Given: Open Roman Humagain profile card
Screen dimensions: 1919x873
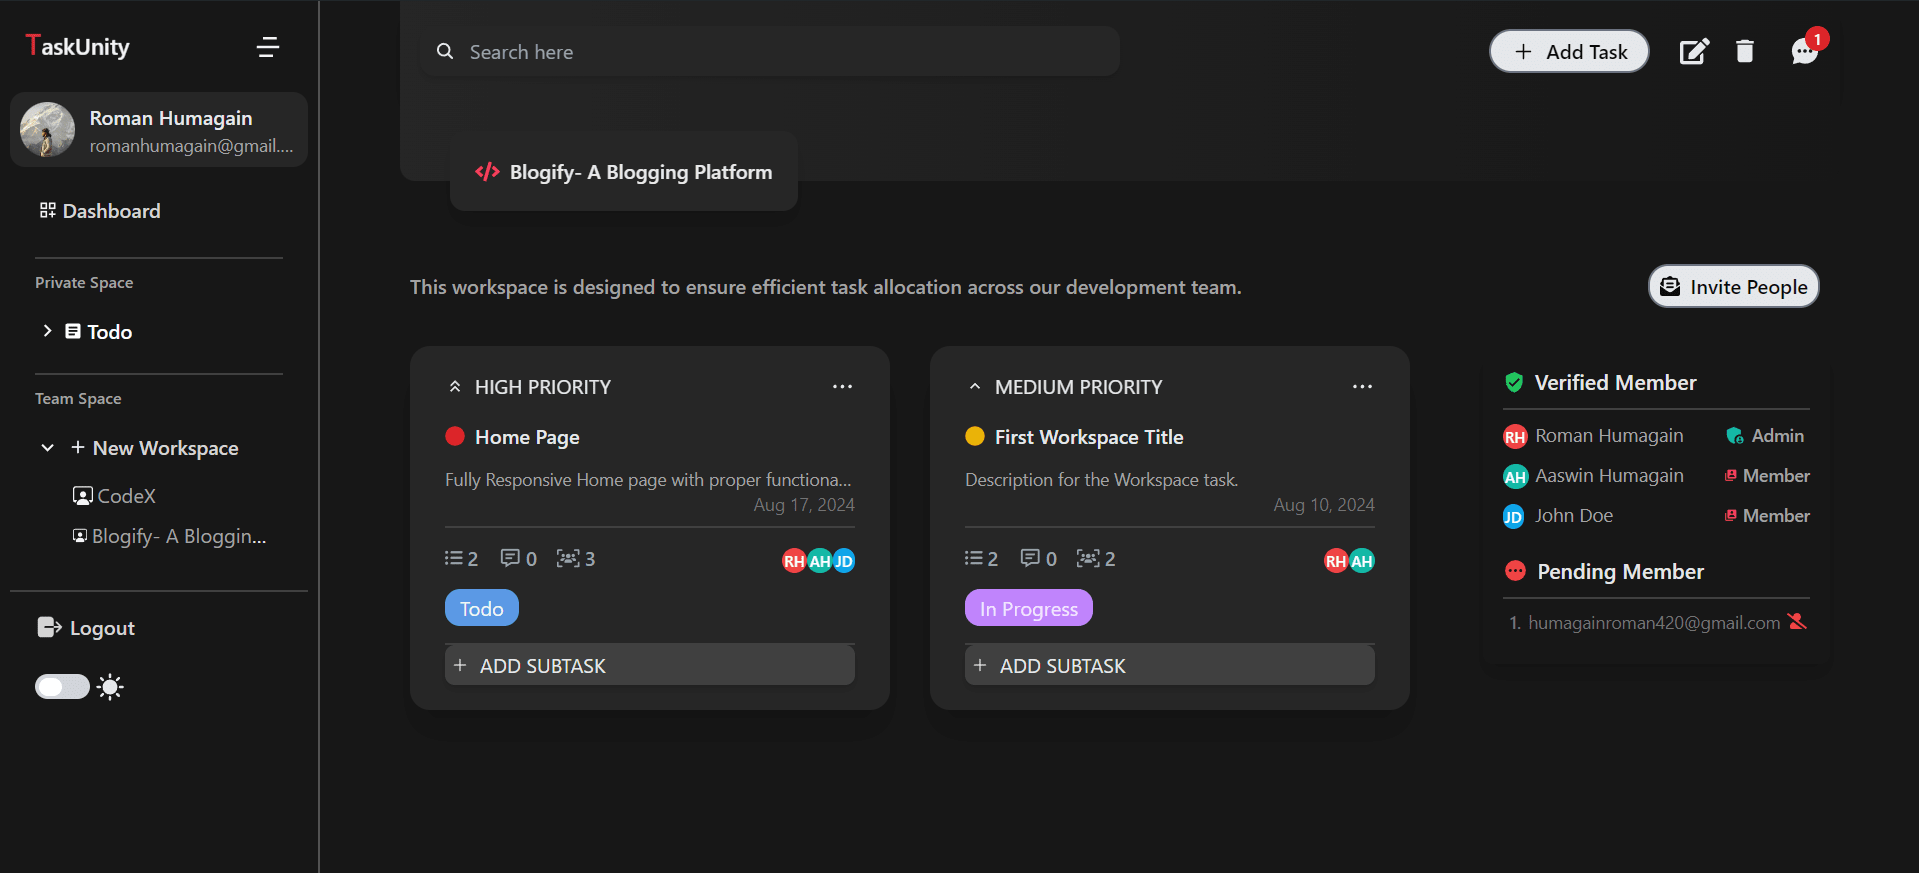Looking at the screenshot, I should 159,130.
